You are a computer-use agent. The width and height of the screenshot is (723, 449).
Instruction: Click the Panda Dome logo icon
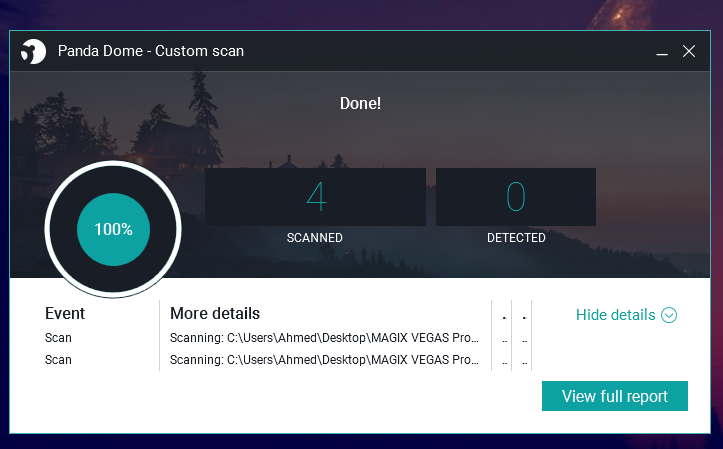34,51
